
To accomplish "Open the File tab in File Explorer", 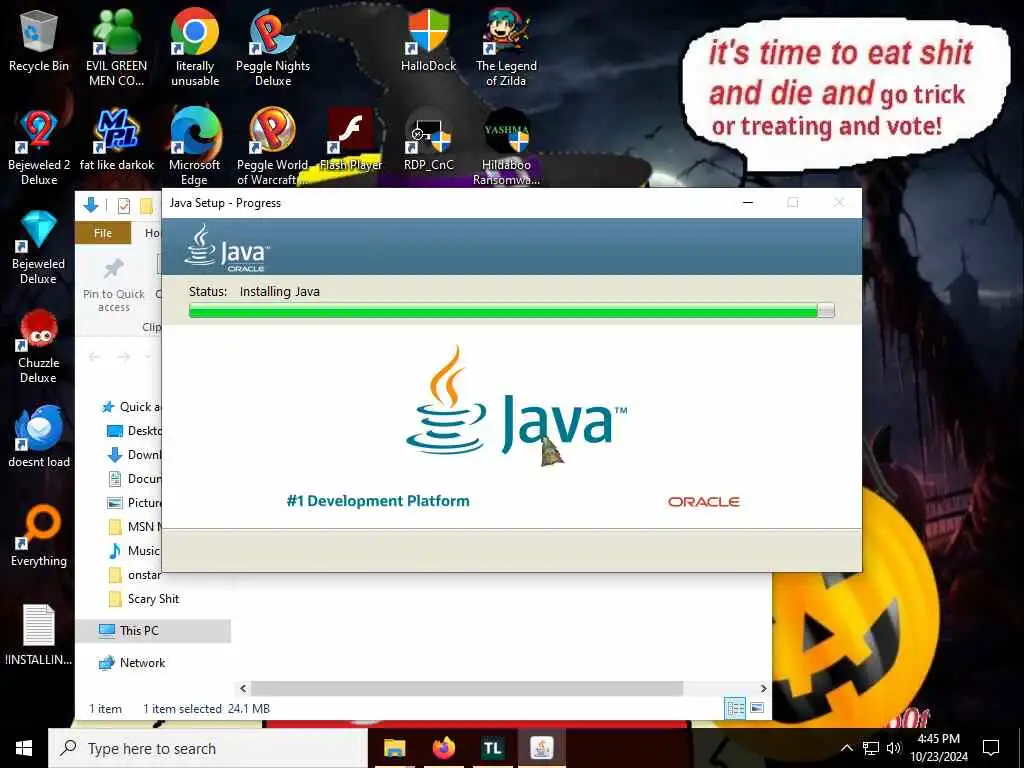I will point(103,233).
